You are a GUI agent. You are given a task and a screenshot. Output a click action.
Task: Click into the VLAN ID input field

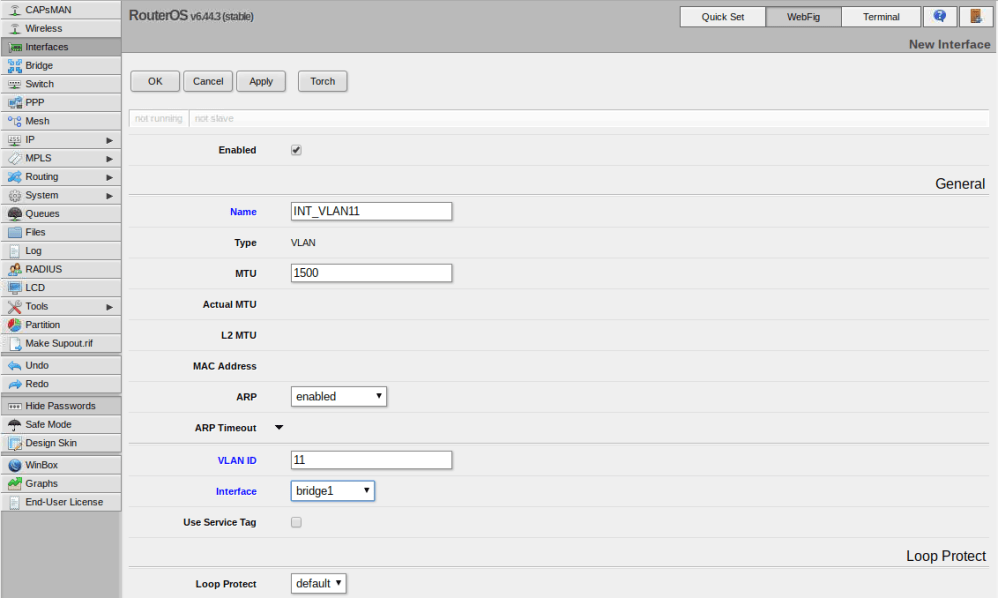pos(371,460)
